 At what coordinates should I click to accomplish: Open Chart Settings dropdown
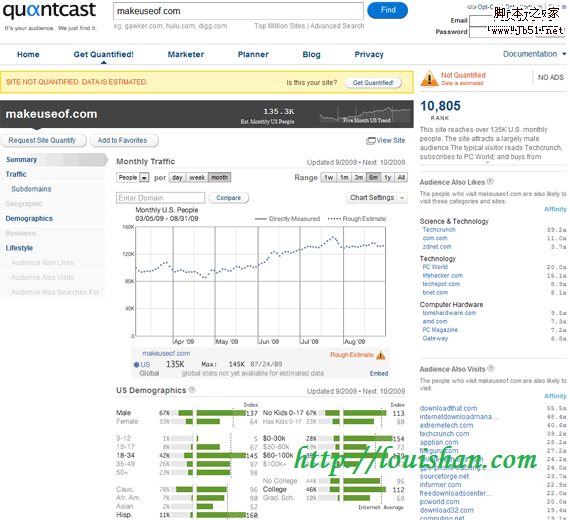[x=377, y=198]
